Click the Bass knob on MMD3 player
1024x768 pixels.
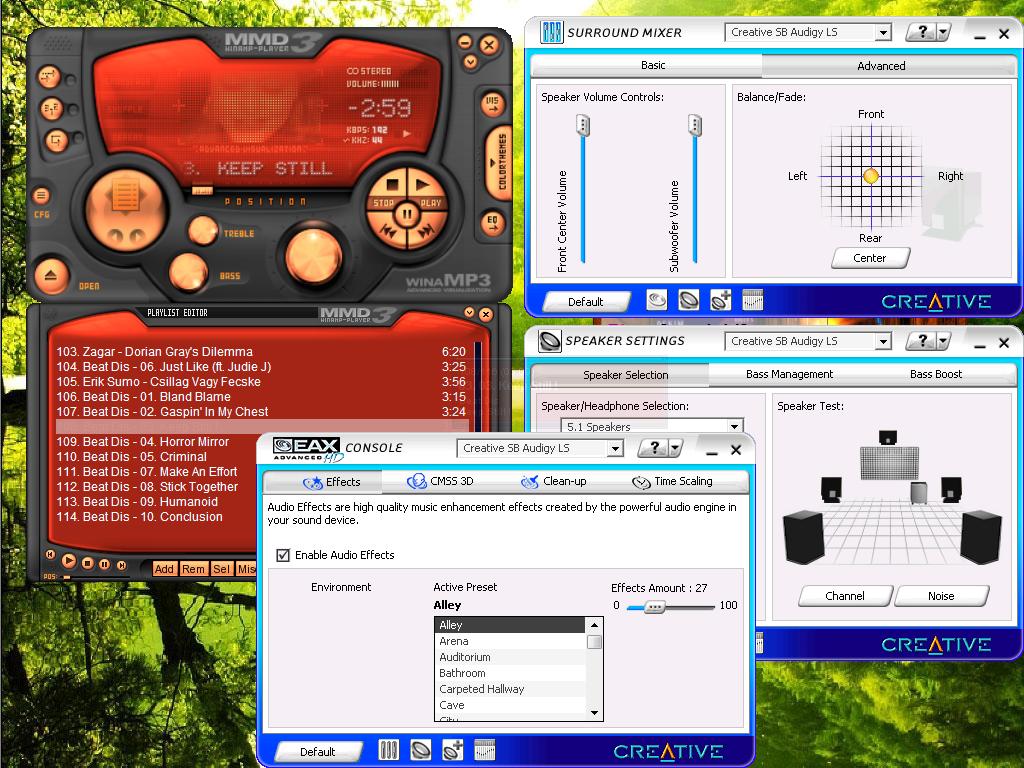tap(188, 271)
